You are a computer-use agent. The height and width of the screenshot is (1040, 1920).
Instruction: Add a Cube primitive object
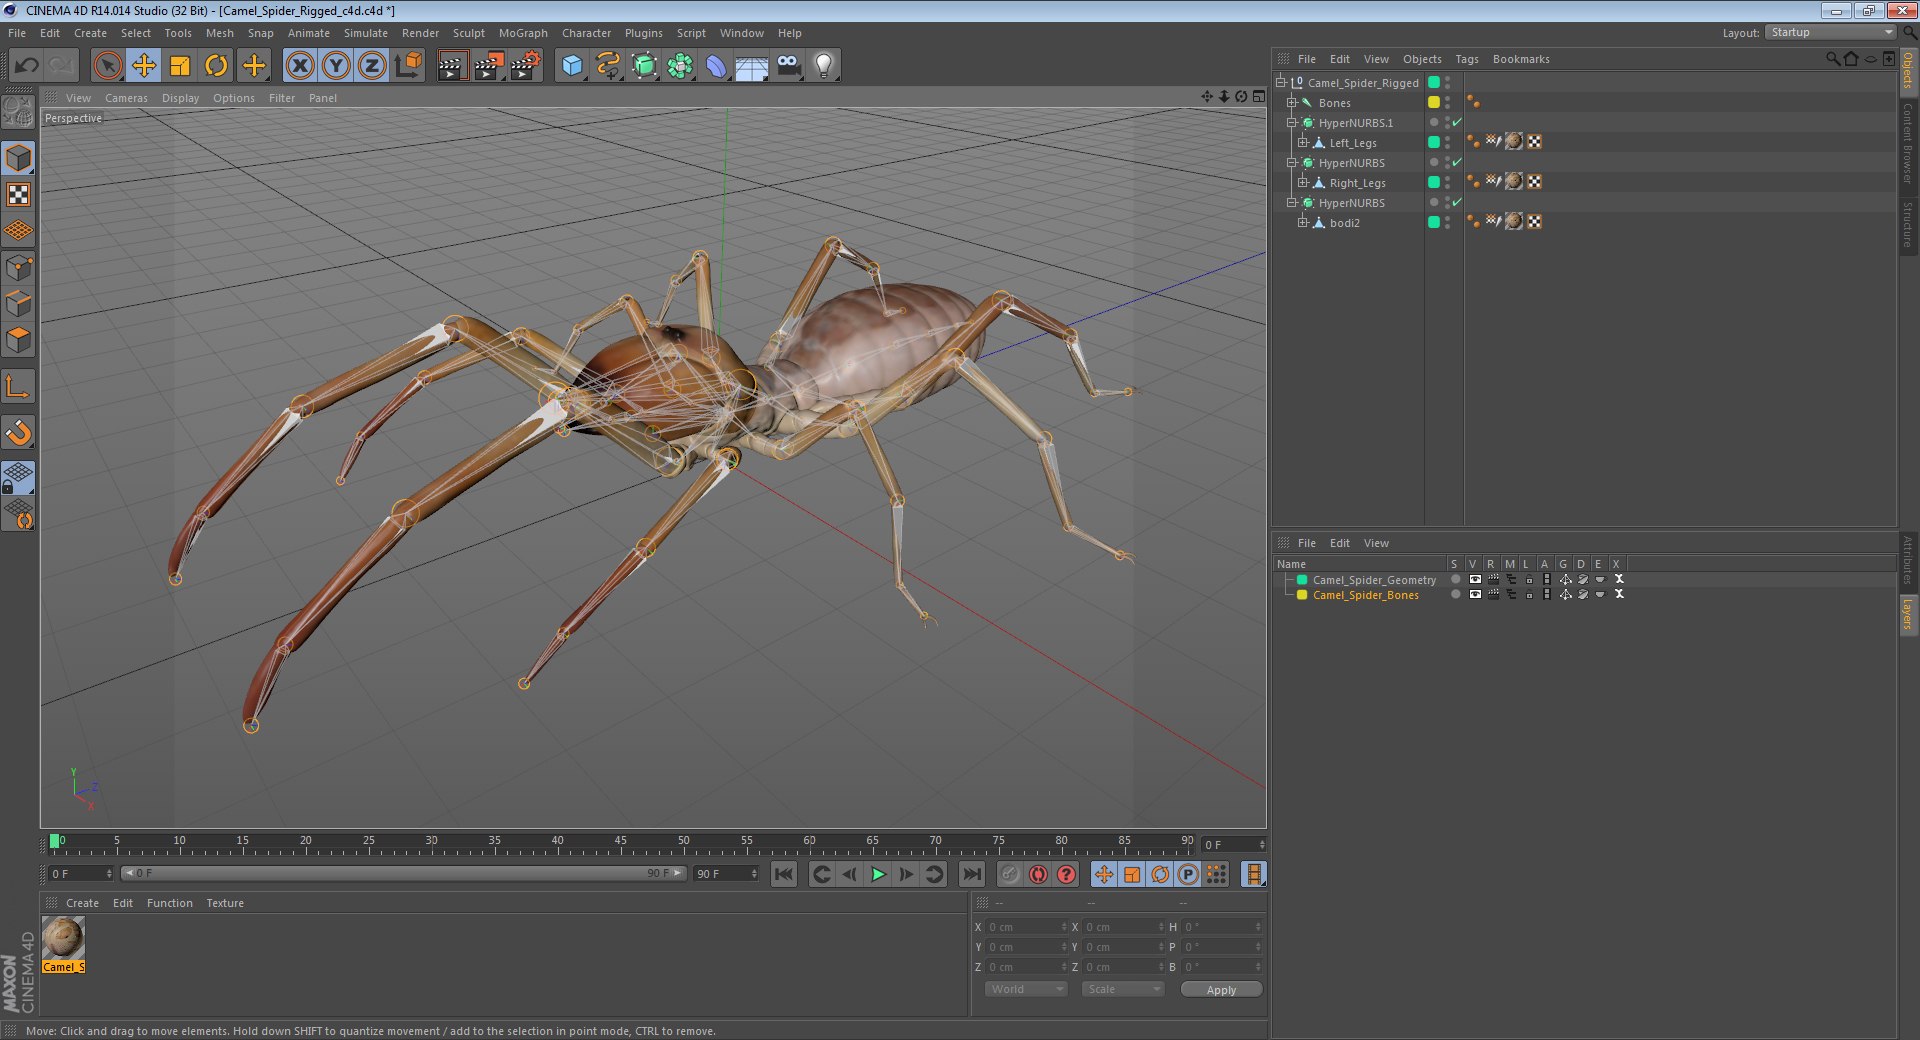(572, 66)
